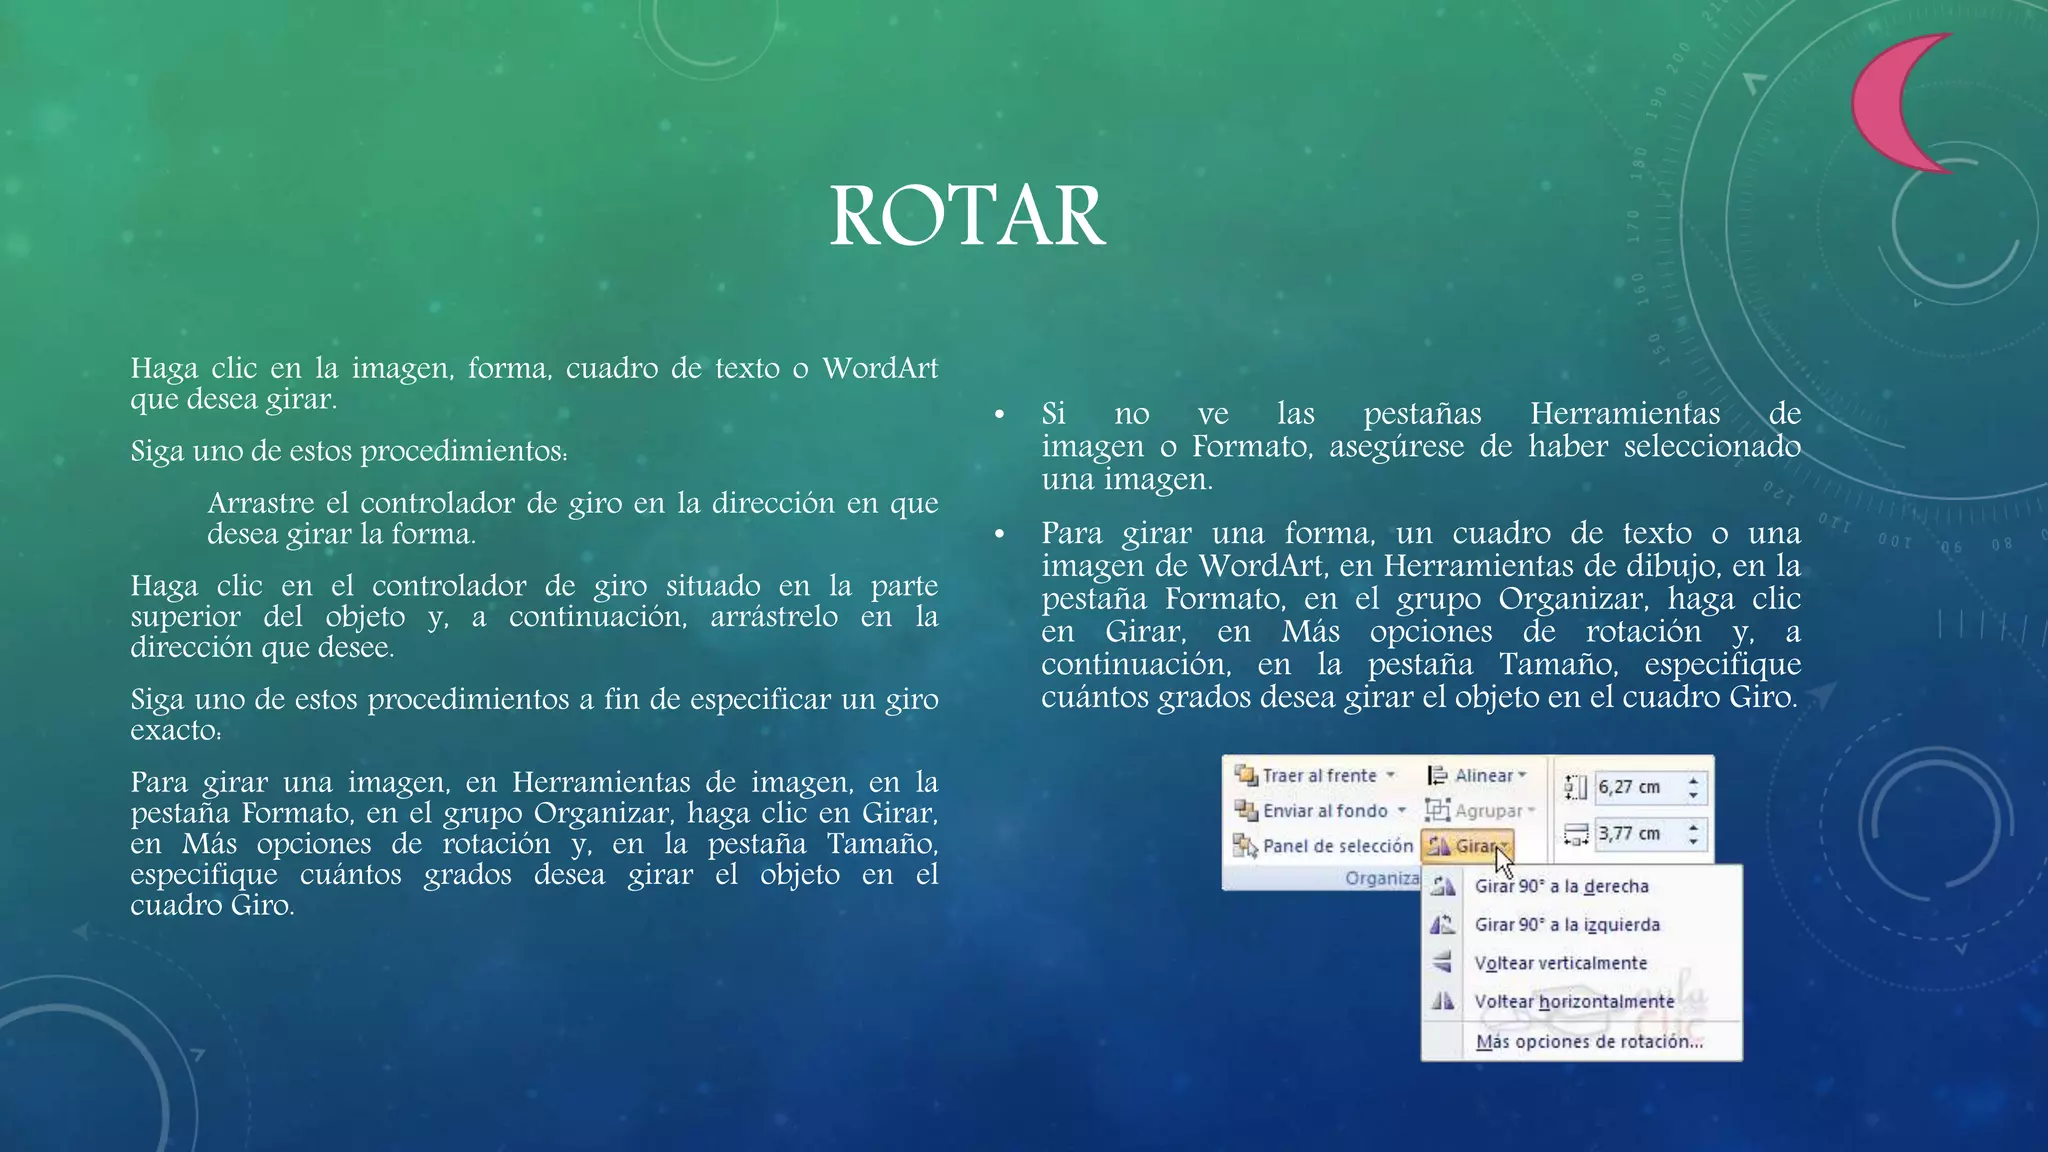Click the paragraph starting "Haga clic en el controlador"

tap(534, 616)
